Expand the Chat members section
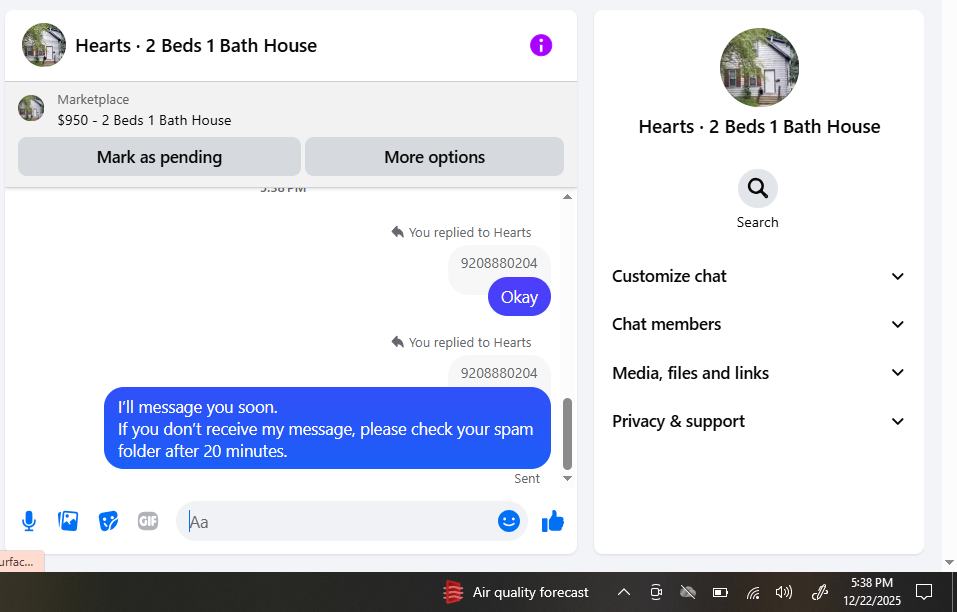 point(758,324)
